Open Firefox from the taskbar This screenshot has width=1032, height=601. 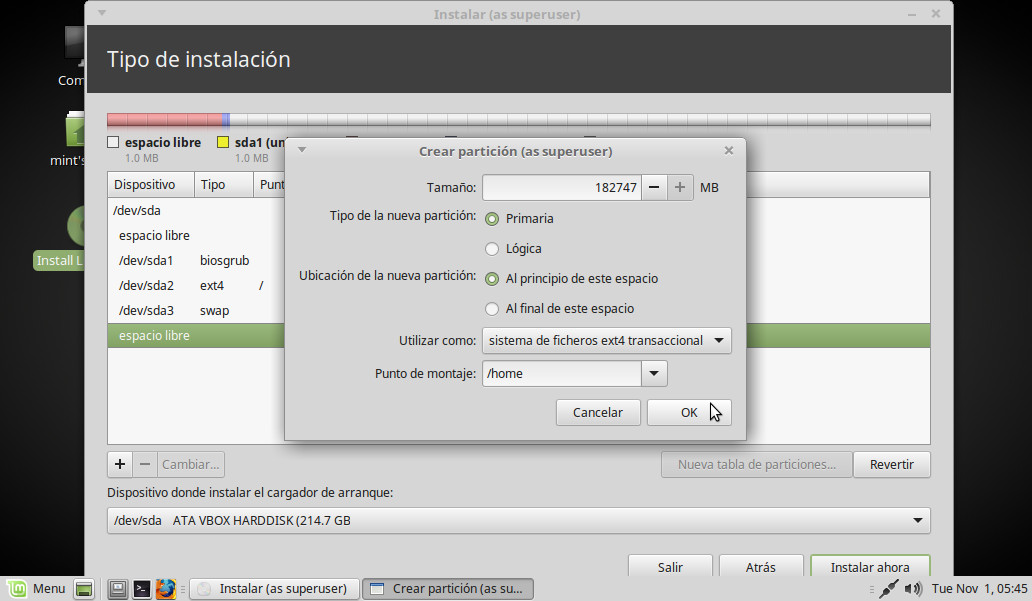[x=165, y=589]
